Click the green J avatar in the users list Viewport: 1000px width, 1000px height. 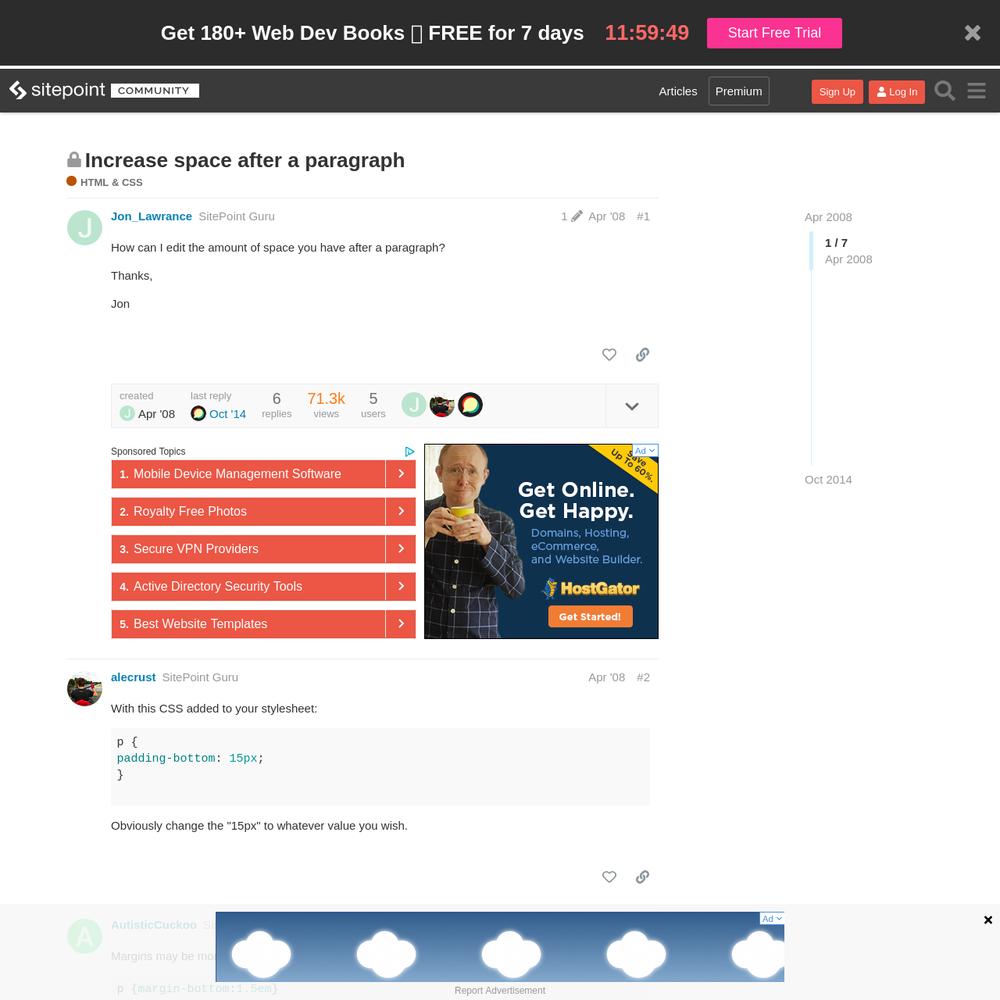pyautogui.click(x=413, y=404)
